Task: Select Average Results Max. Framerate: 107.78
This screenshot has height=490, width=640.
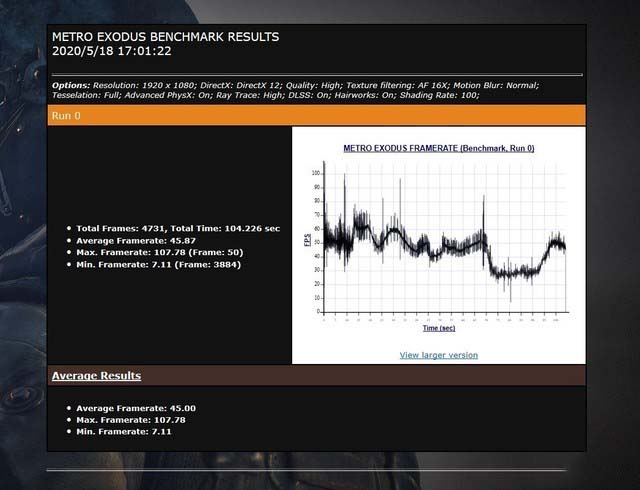Action: coord(131,420)
